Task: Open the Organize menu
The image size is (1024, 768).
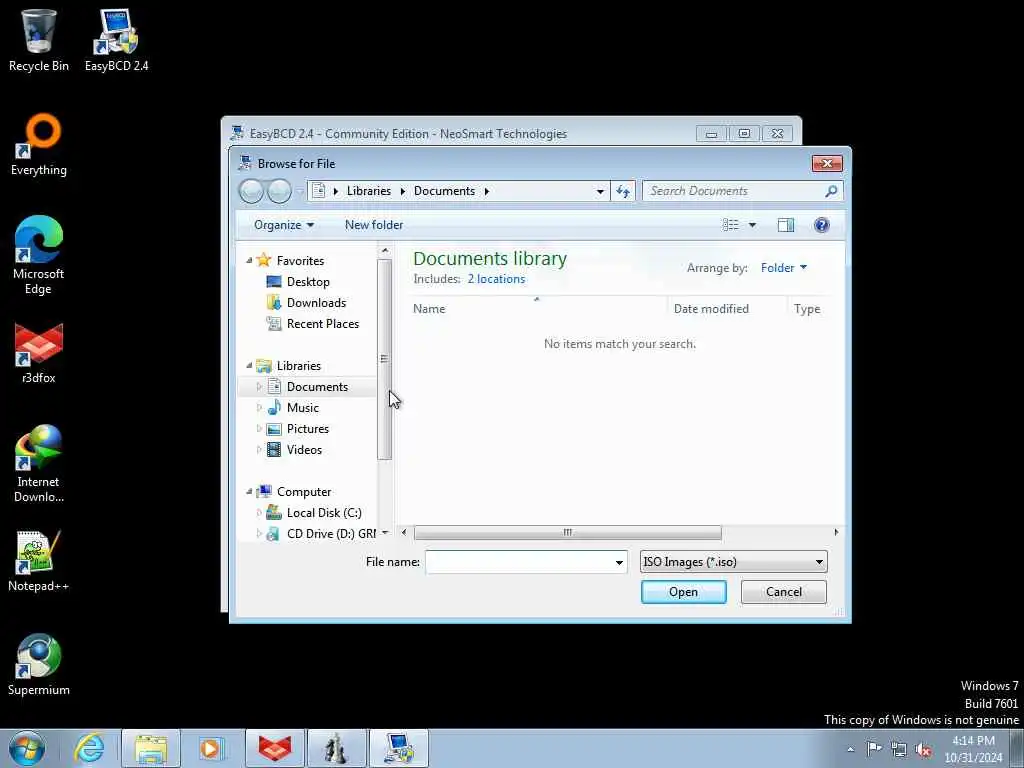Action: tap(284, 225)
